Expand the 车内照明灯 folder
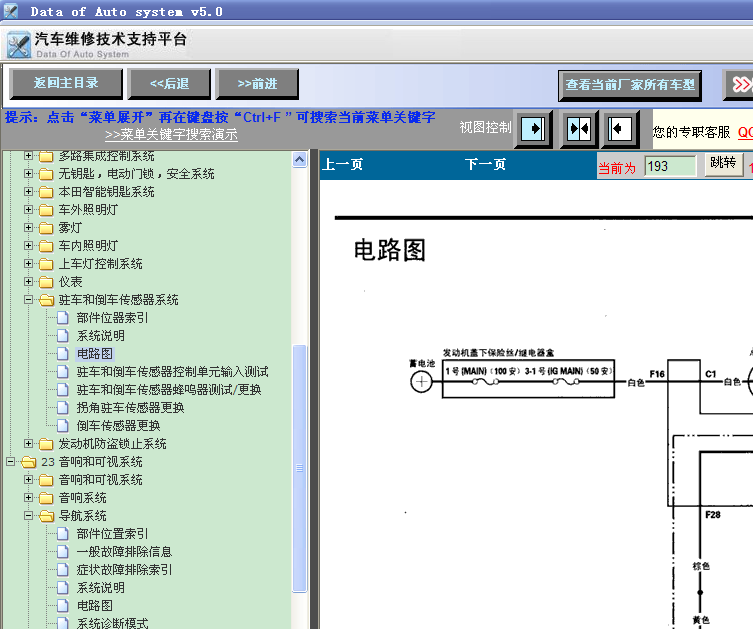Screen dimensions: 753x629 tap(28, 245)
